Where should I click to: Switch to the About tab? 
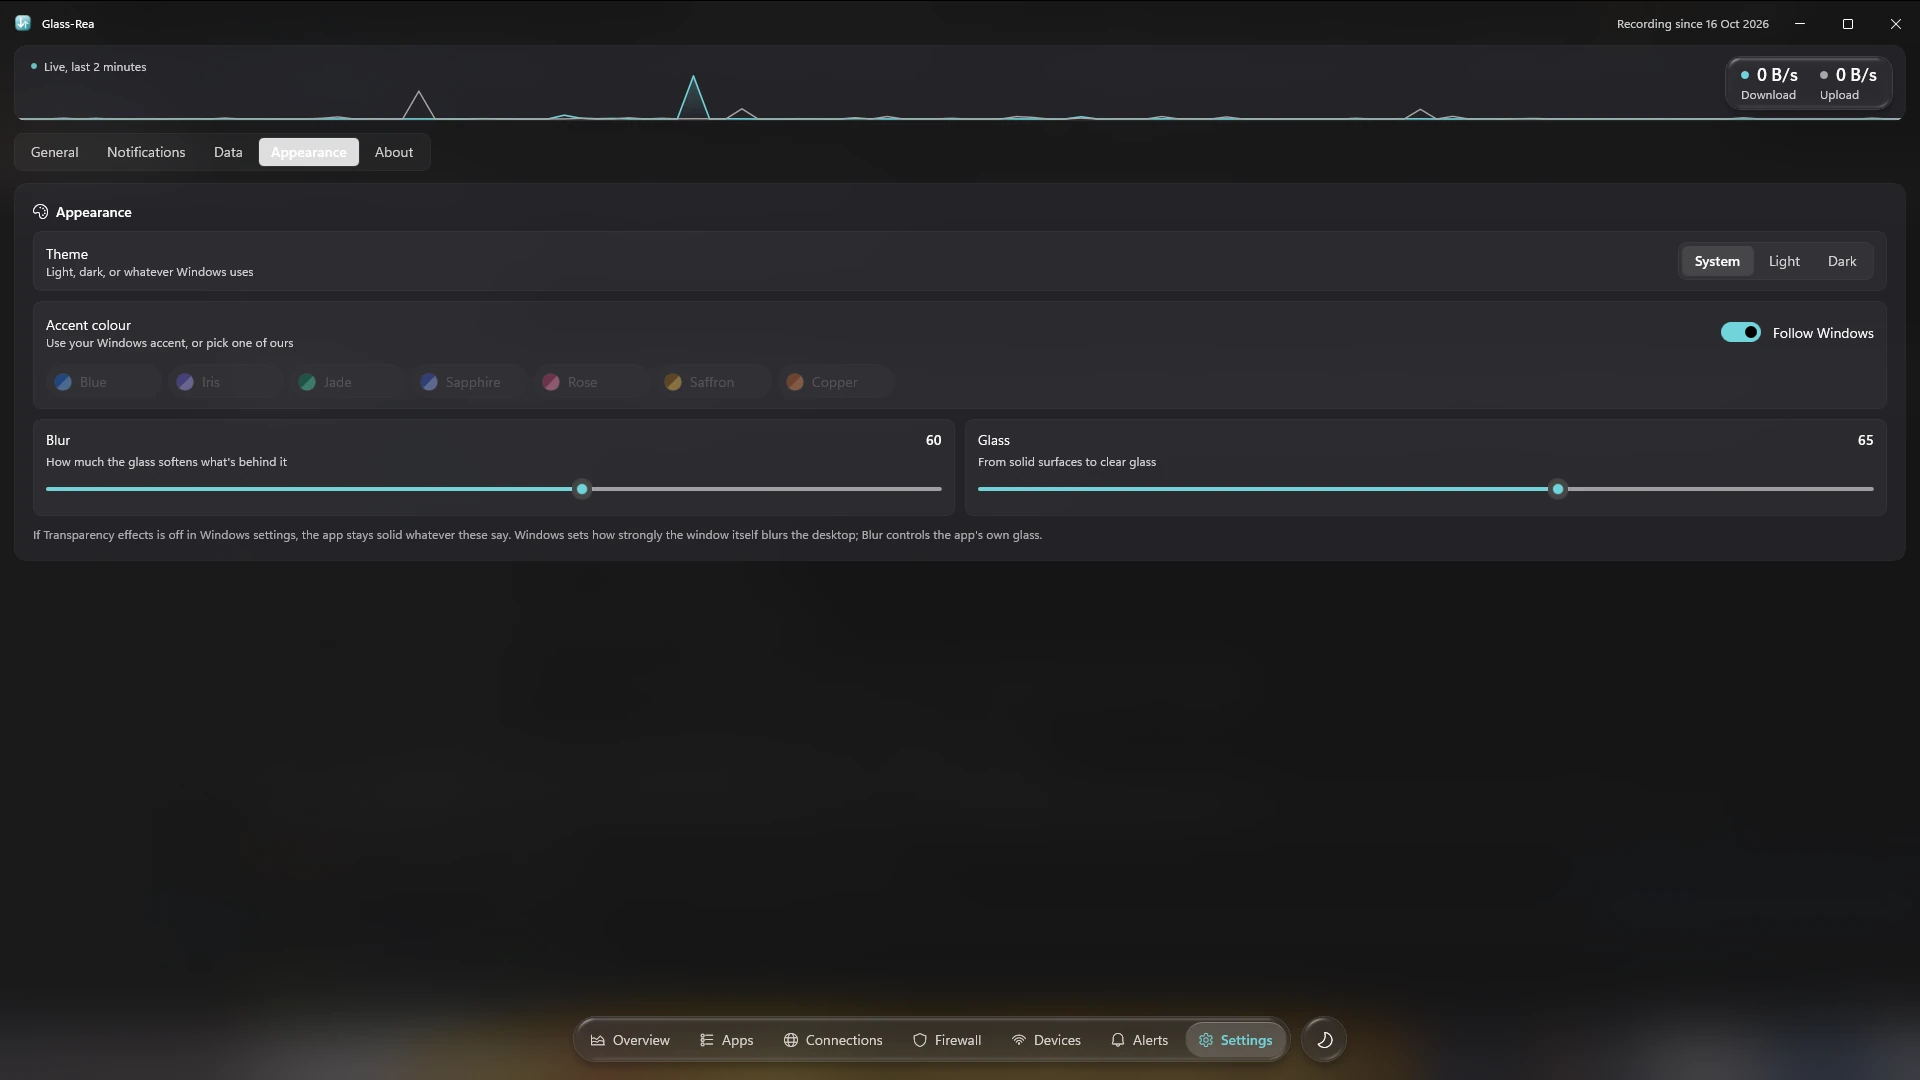(394, 152)
